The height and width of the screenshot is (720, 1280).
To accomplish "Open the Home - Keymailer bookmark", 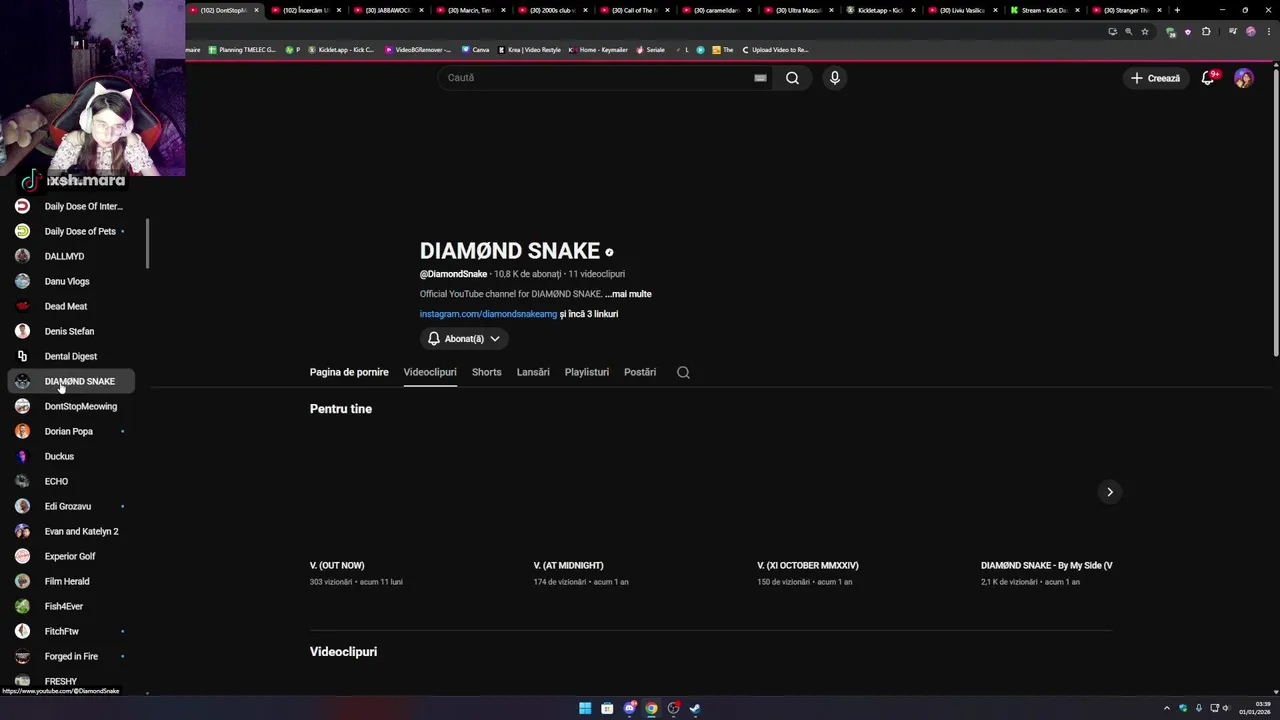I will click(x=598, y=49).
